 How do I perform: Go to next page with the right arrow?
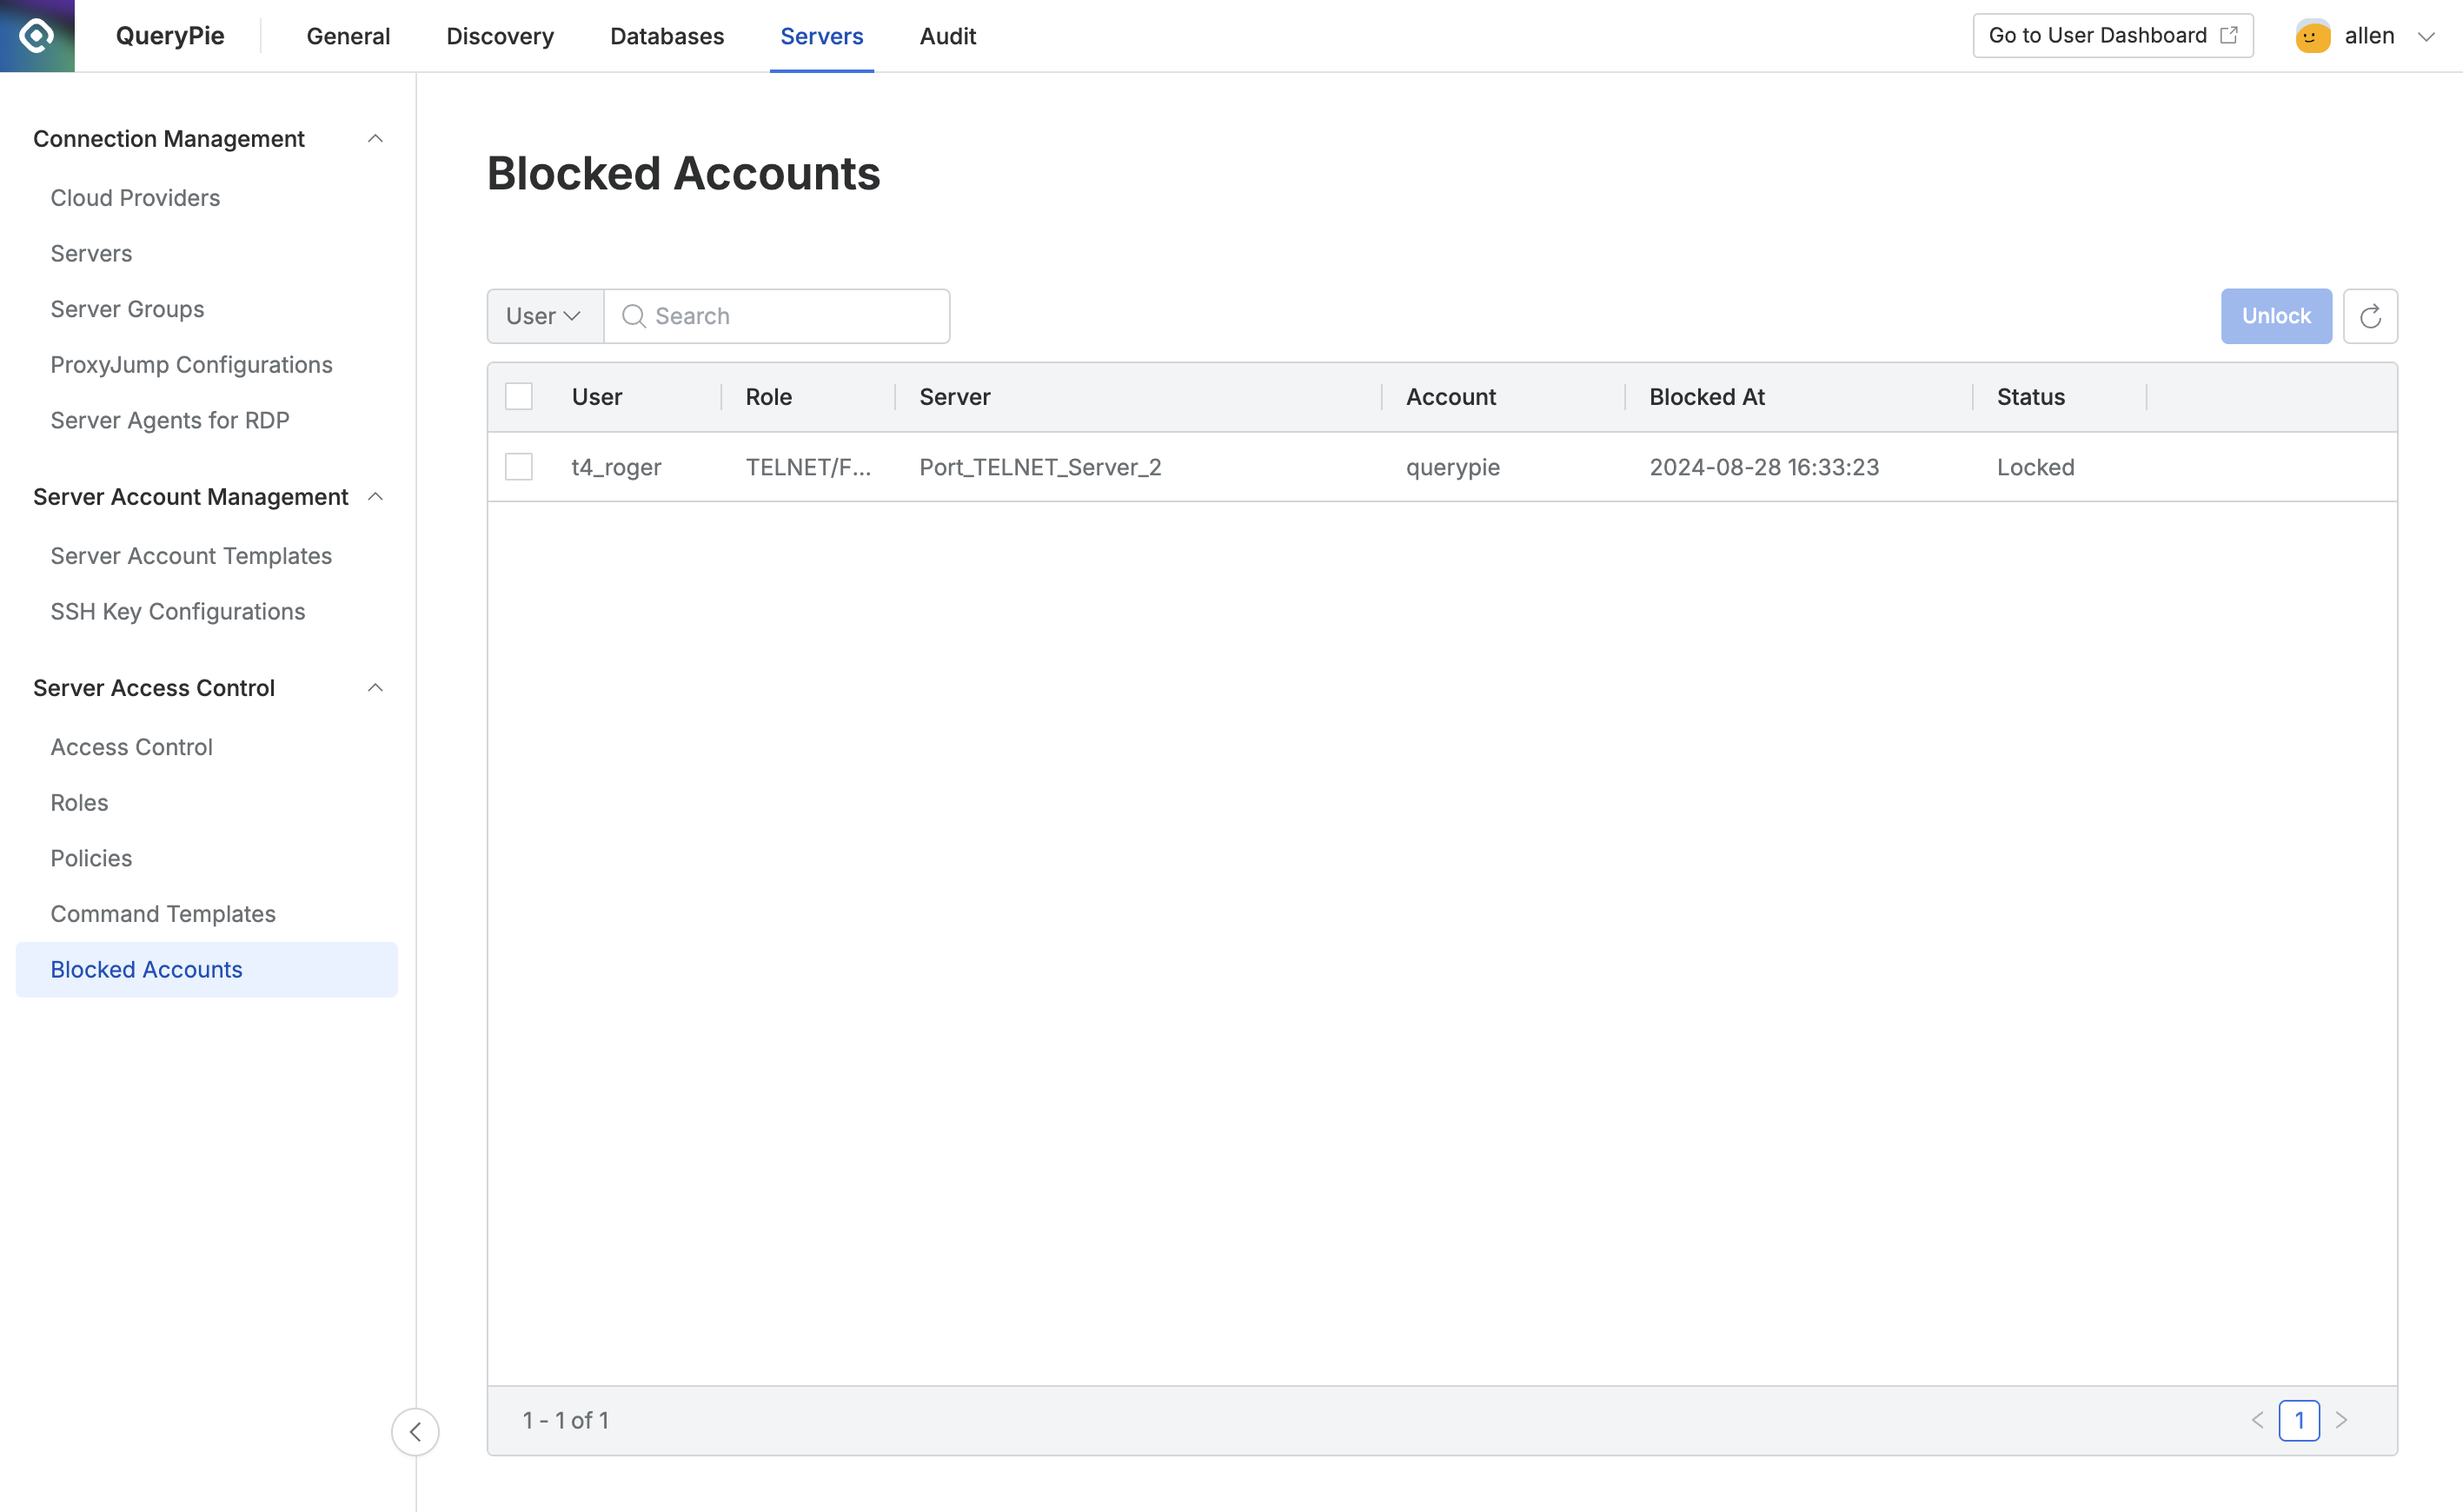click(2341, 1420)
